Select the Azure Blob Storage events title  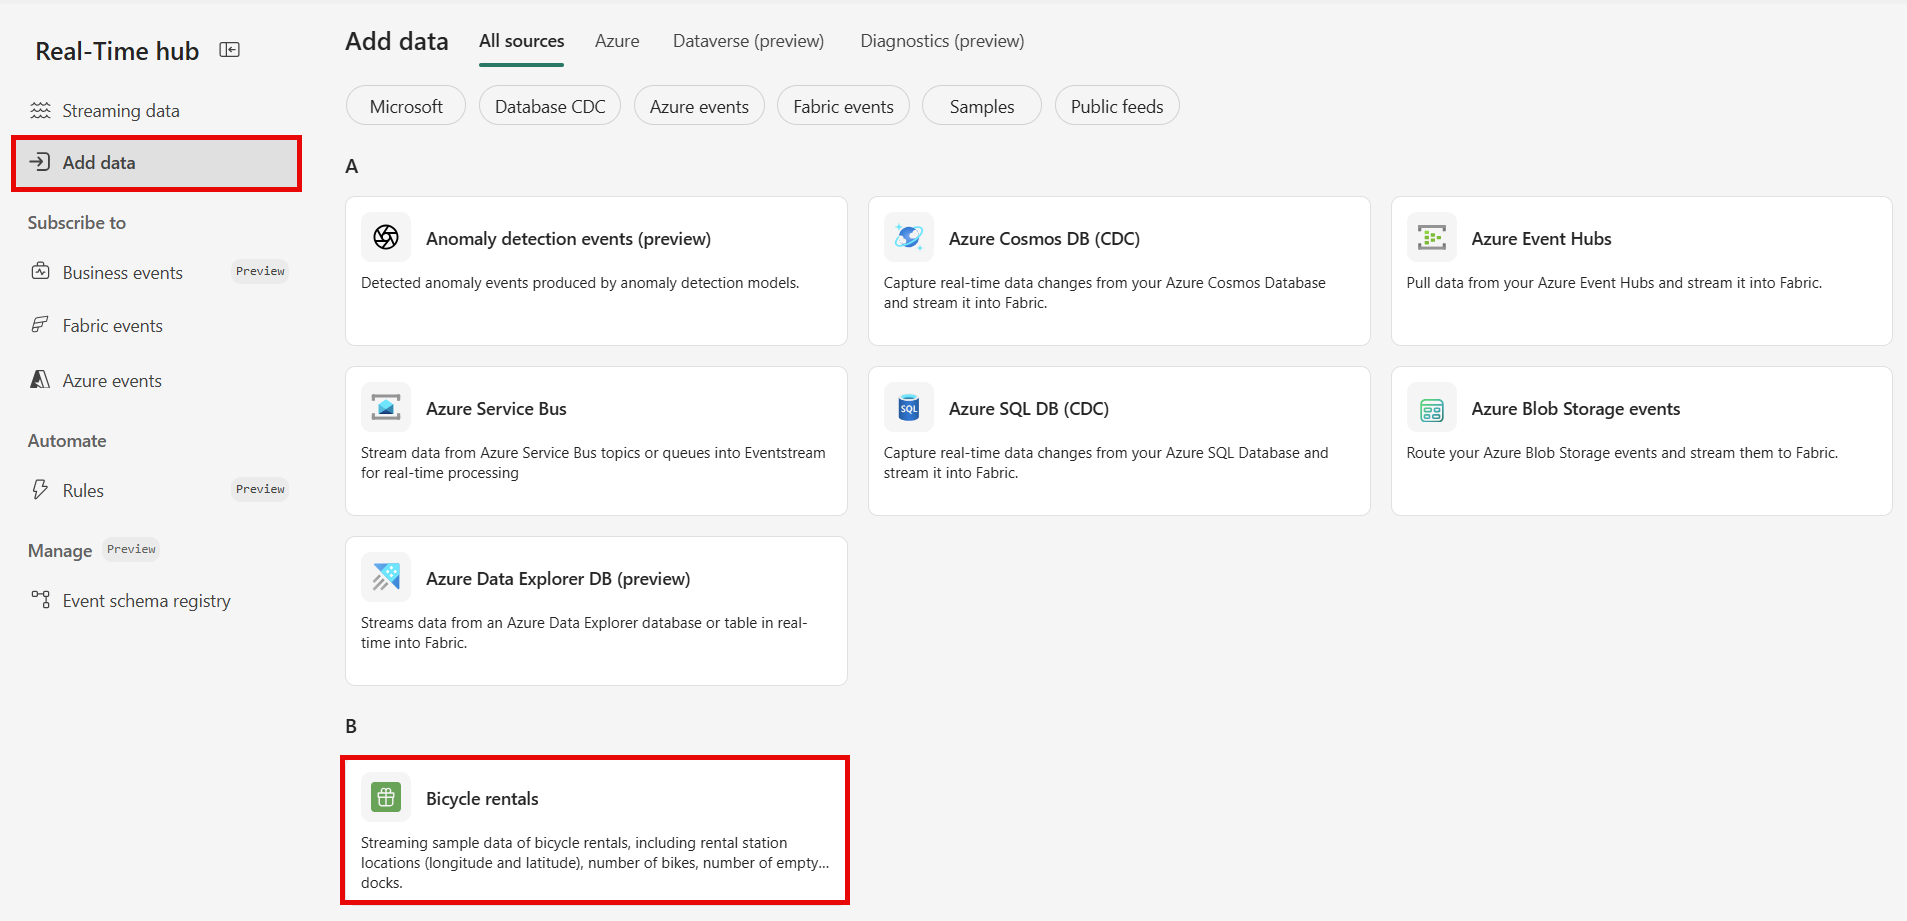(x=1575, y=409)
